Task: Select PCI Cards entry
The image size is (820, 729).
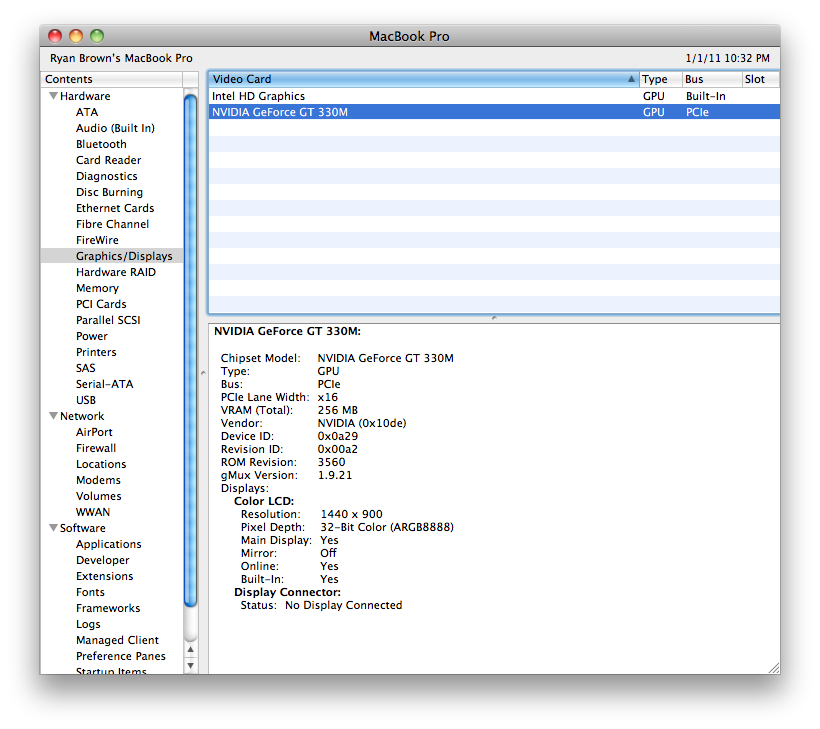Action: click(x=101, y=304)
